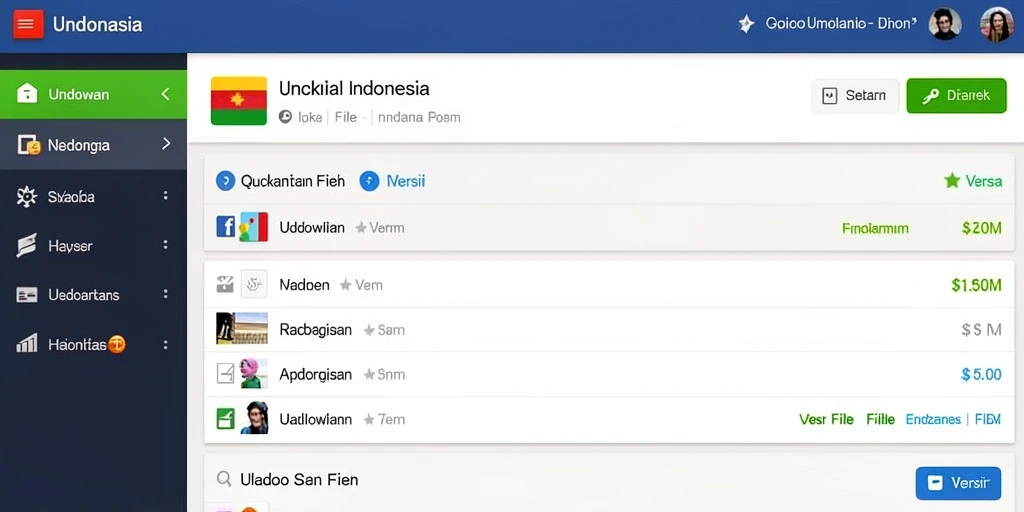Image resolution: width=1024 pixels, height=512 pixels.
Task: Toggle the star in the Racbagisan row
Action: point(369,330)
